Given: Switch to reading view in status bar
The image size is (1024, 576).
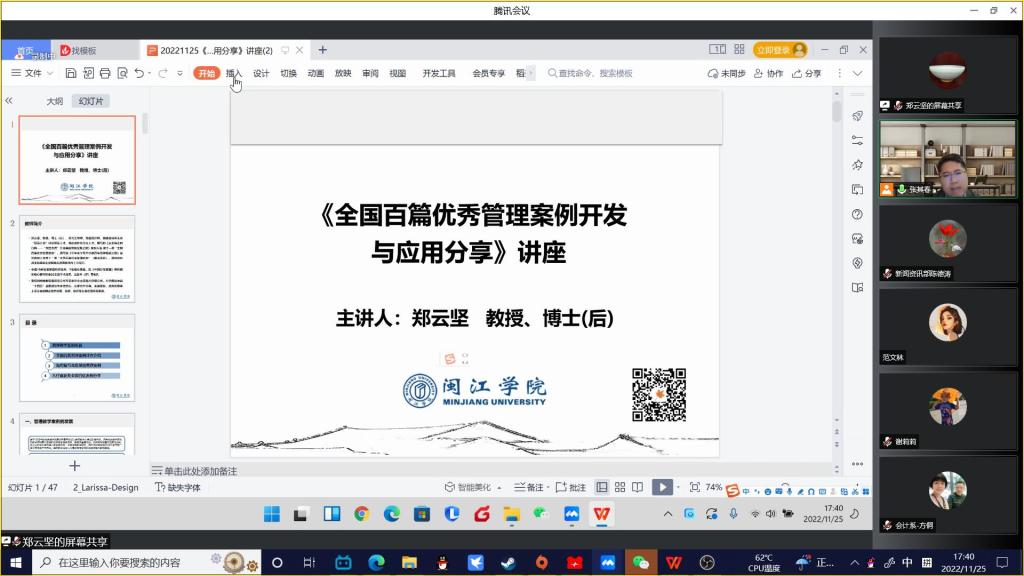Looking at the screenshot, I should (637, 487).
